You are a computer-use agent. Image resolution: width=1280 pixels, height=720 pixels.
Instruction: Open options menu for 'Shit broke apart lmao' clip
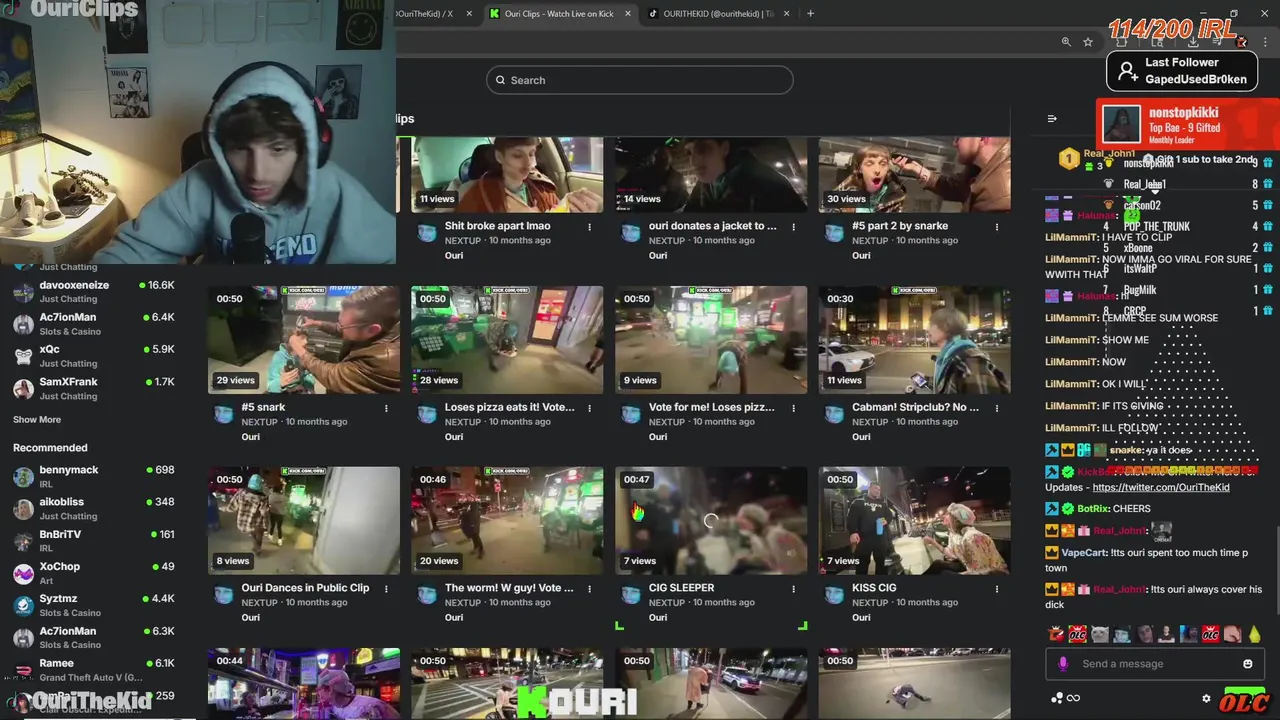[590, 227]
